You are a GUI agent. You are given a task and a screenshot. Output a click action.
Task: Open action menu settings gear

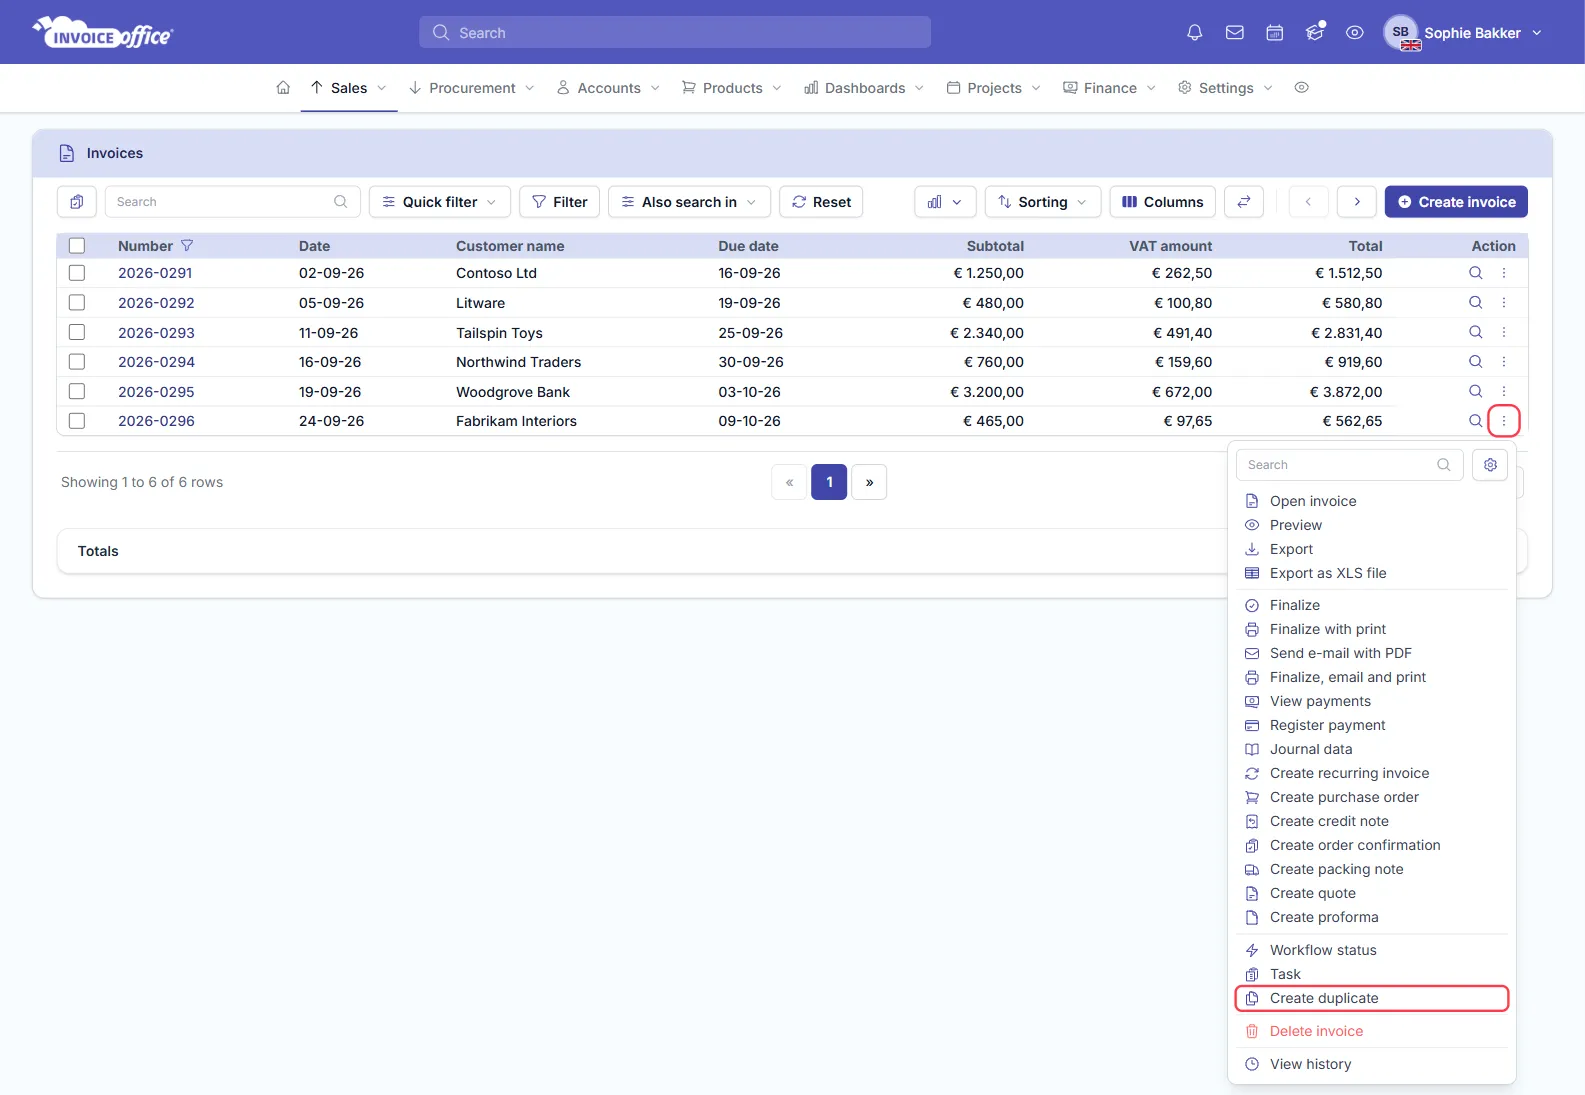click(1490, 465)
